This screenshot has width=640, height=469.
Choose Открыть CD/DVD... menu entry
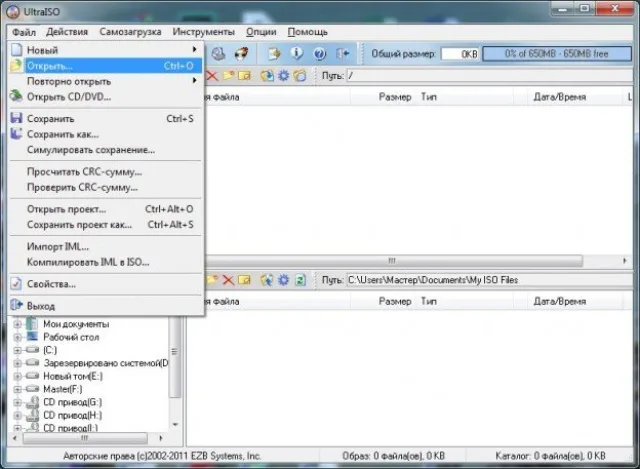(106, 97)
